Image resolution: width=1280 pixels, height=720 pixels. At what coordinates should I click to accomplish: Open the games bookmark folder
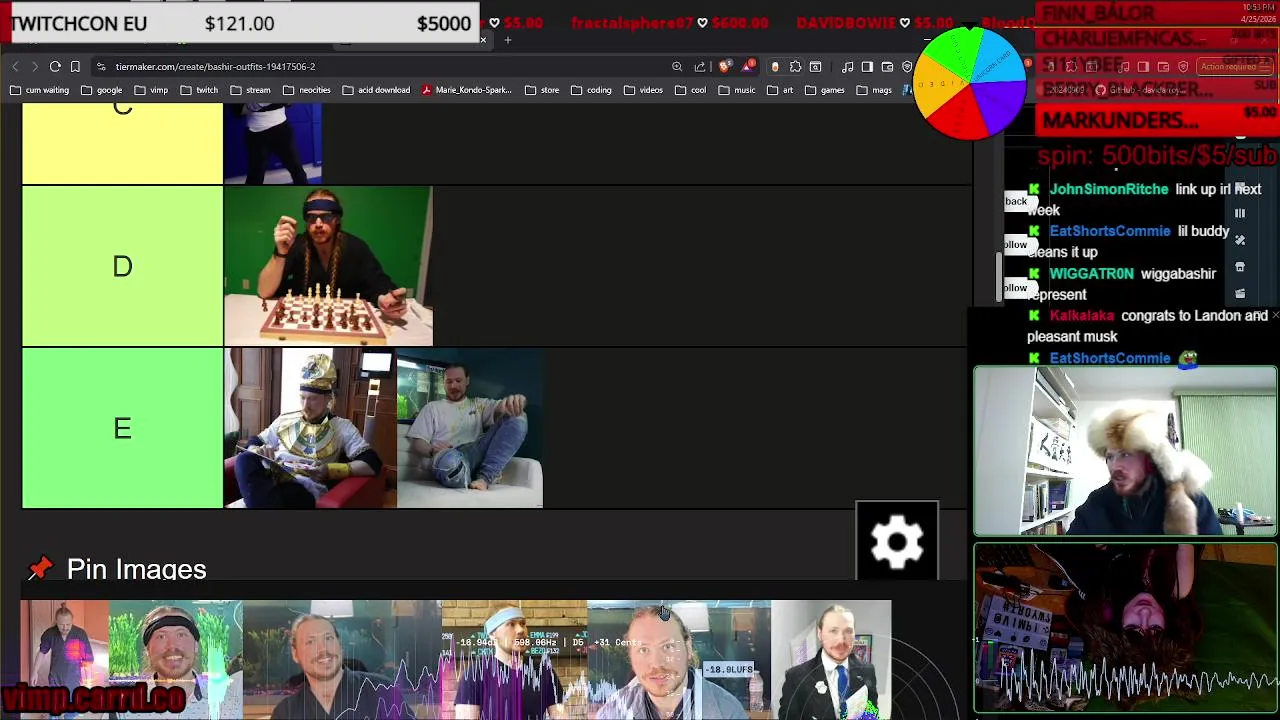pos(825,90)
